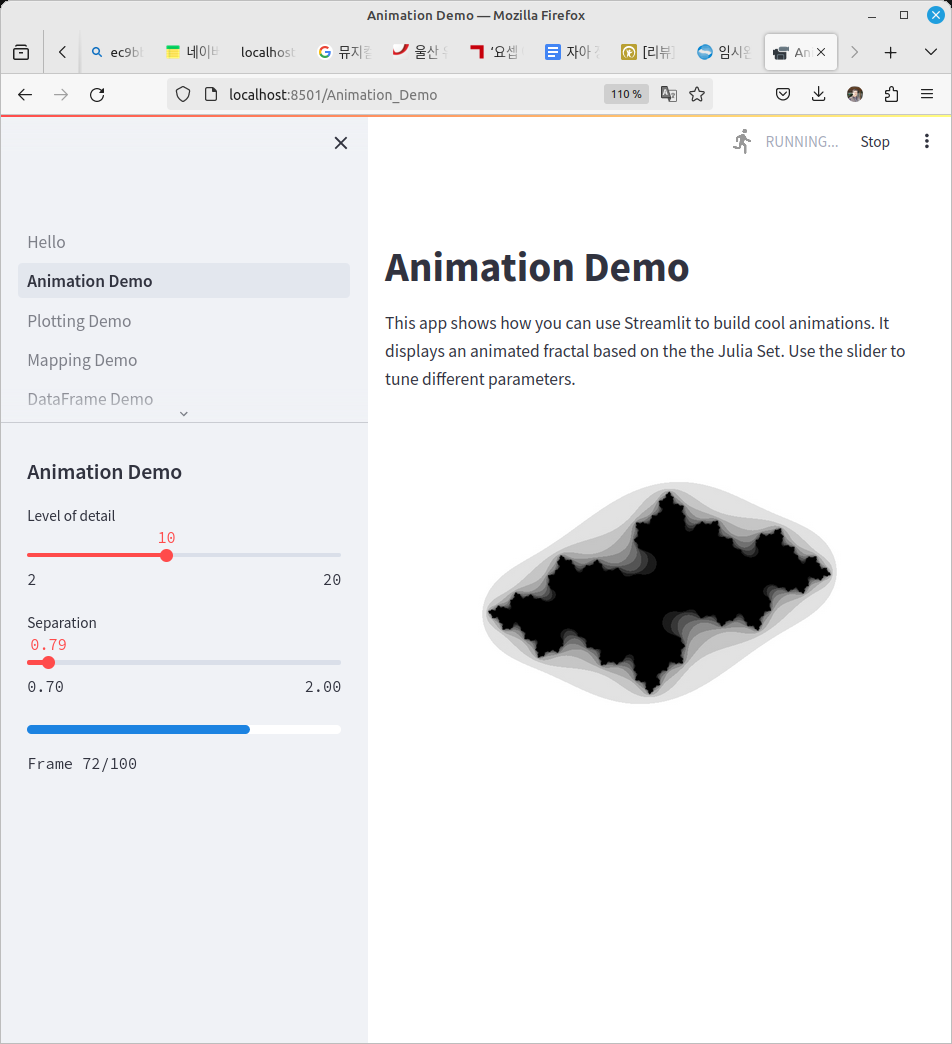
Task: Bookmark this page with star icon
Action: point(697,95)
